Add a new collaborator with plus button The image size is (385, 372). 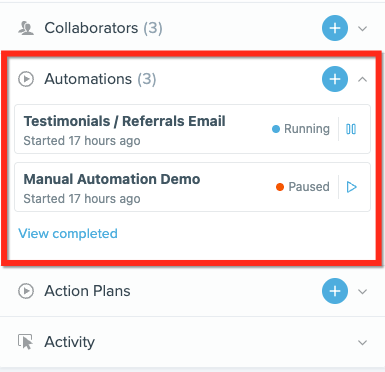[335, 28]
